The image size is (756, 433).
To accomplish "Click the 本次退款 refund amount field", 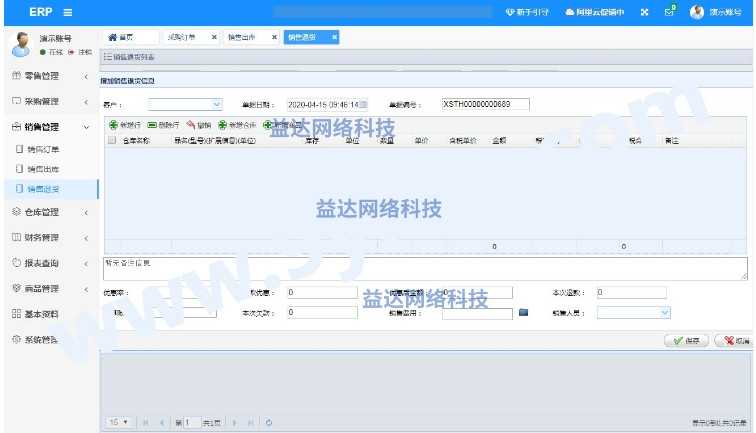I will 632,292.
